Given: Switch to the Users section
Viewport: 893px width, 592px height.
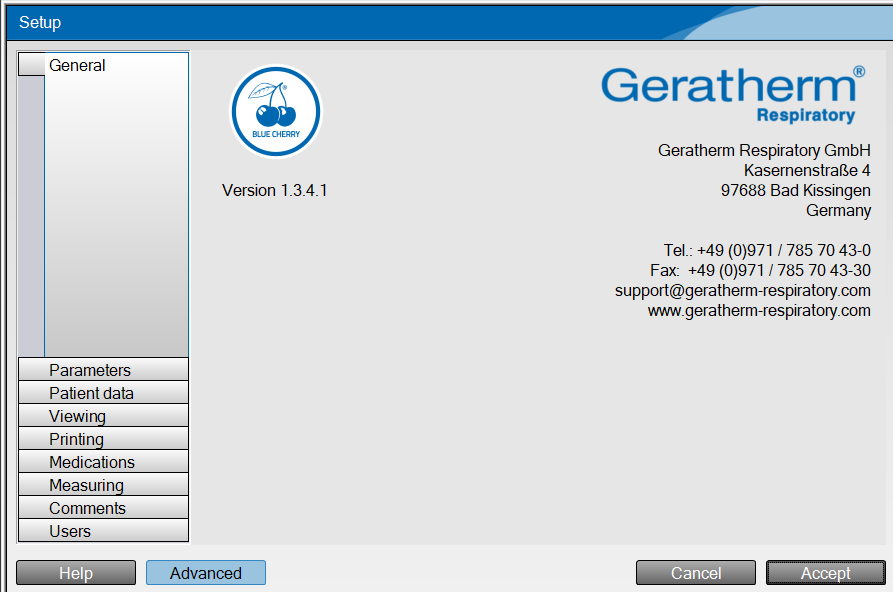Looking at the screenshot, I should point(103,531).
